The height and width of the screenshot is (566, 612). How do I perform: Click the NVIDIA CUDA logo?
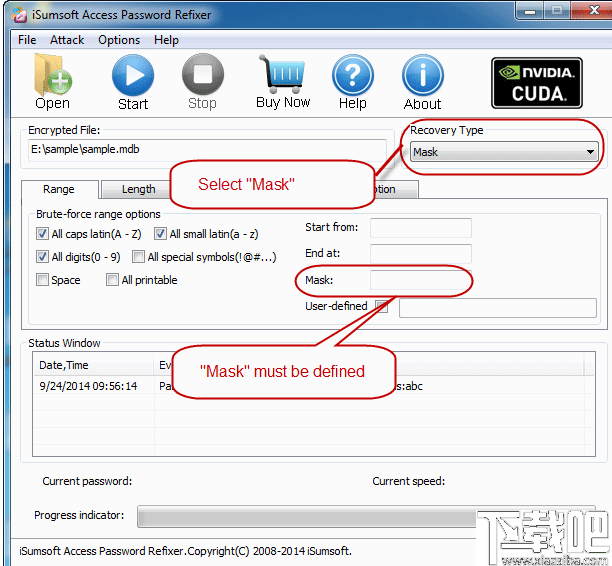coord(537,83)
